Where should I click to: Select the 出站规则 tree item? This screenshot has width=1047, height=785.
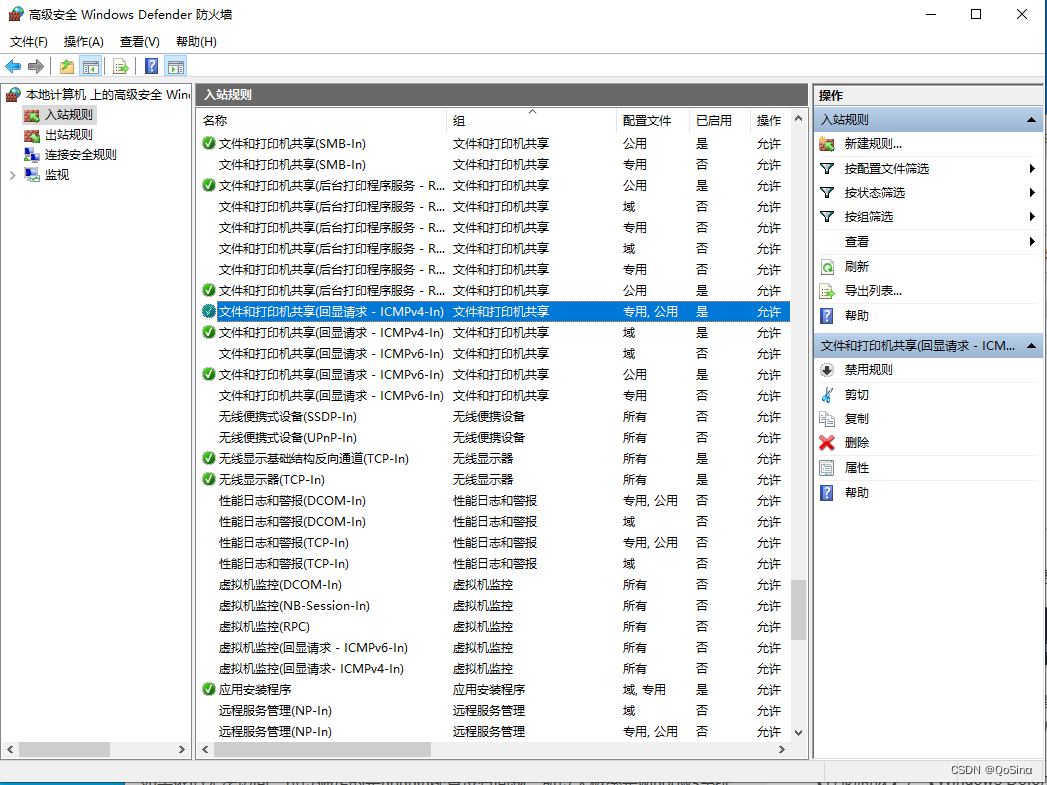68,135
